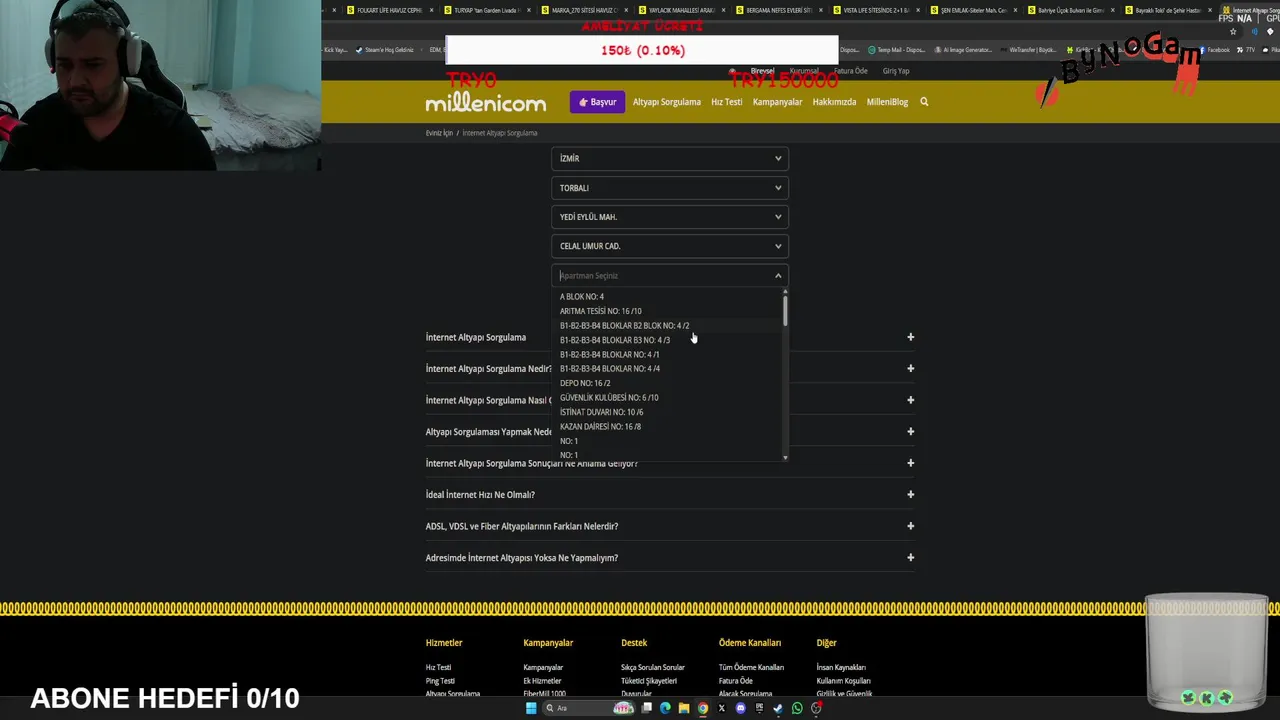Close the FOLKART LIFE HAVUZ CEPHE tab

pyautogui.click(x=431, y=10)
